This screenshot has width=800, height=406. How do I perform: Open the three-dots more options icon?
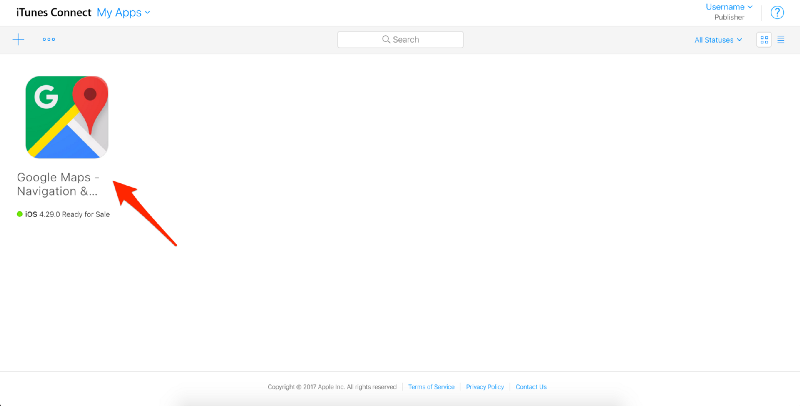(x=49, y=40)
